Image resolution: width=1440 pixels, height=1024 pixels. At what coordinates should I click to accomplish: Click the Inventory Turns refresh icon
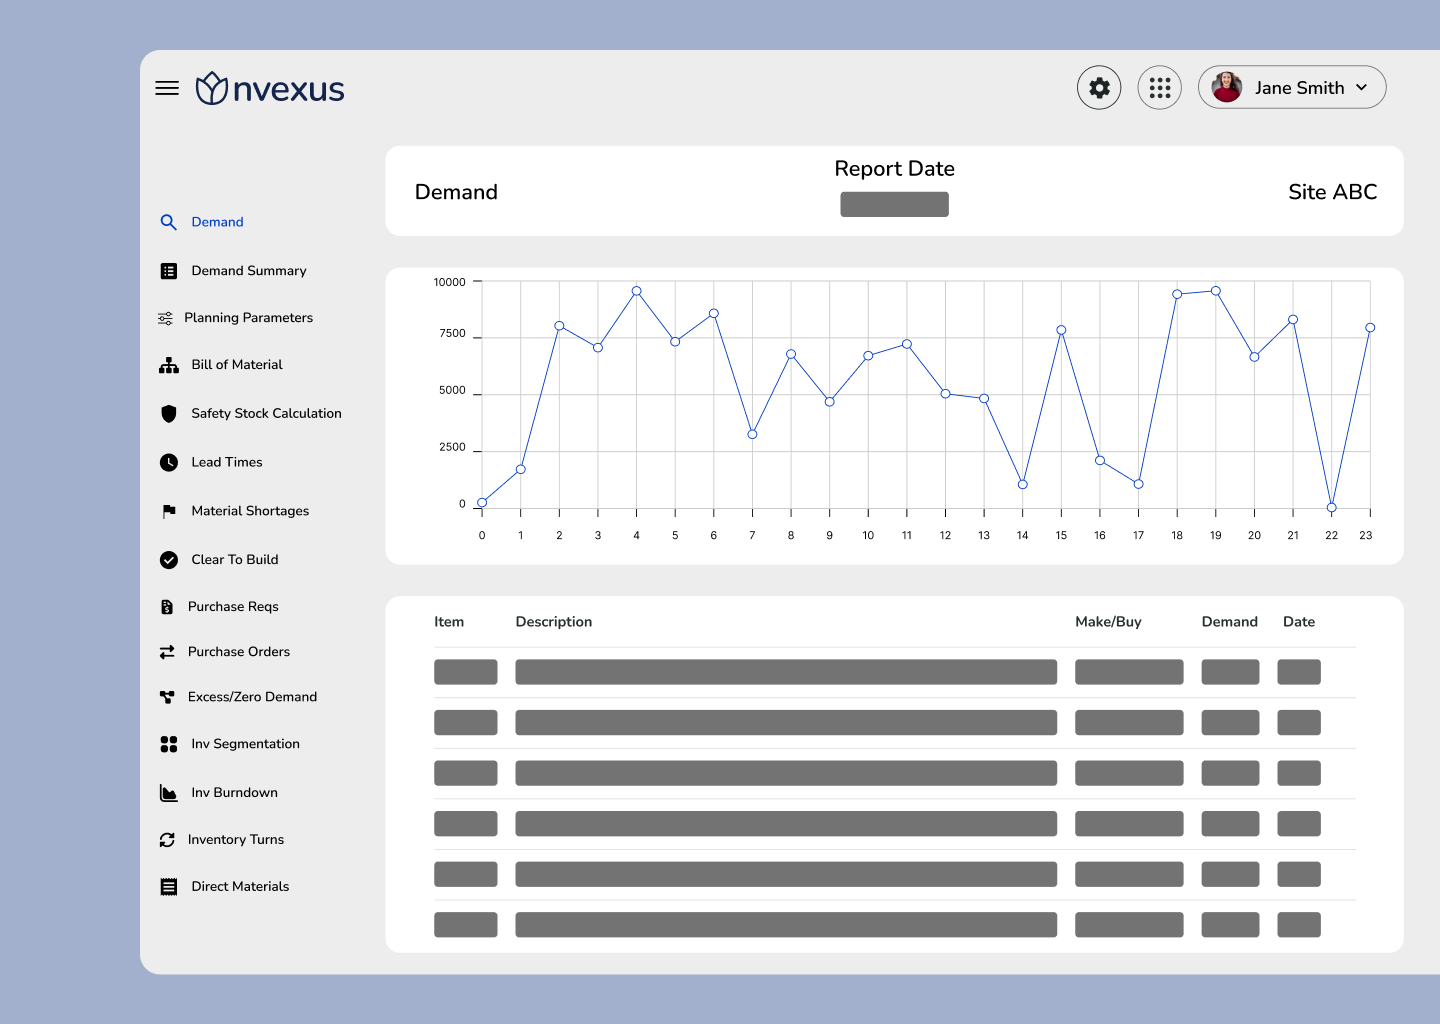(x=167, y=840)
